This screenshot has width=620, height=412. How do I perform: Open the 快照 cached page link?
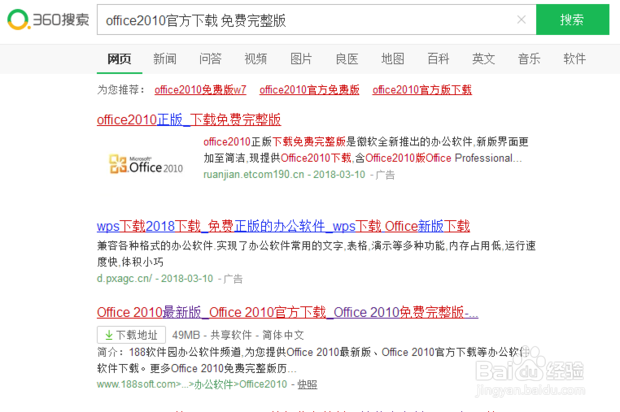(307, 384)
